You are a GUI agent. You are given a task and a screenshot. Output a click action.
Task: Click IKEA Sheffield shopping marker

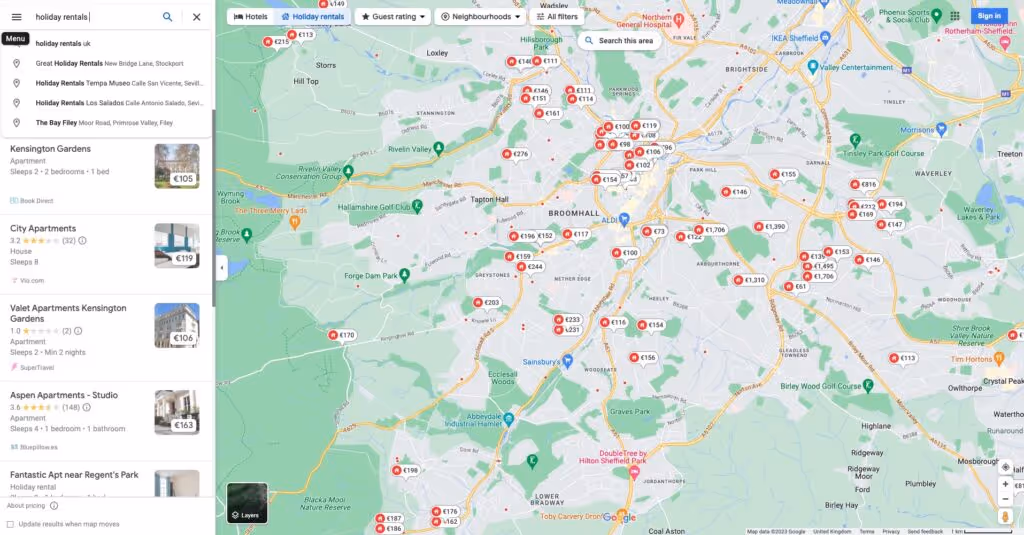[825, 37]
